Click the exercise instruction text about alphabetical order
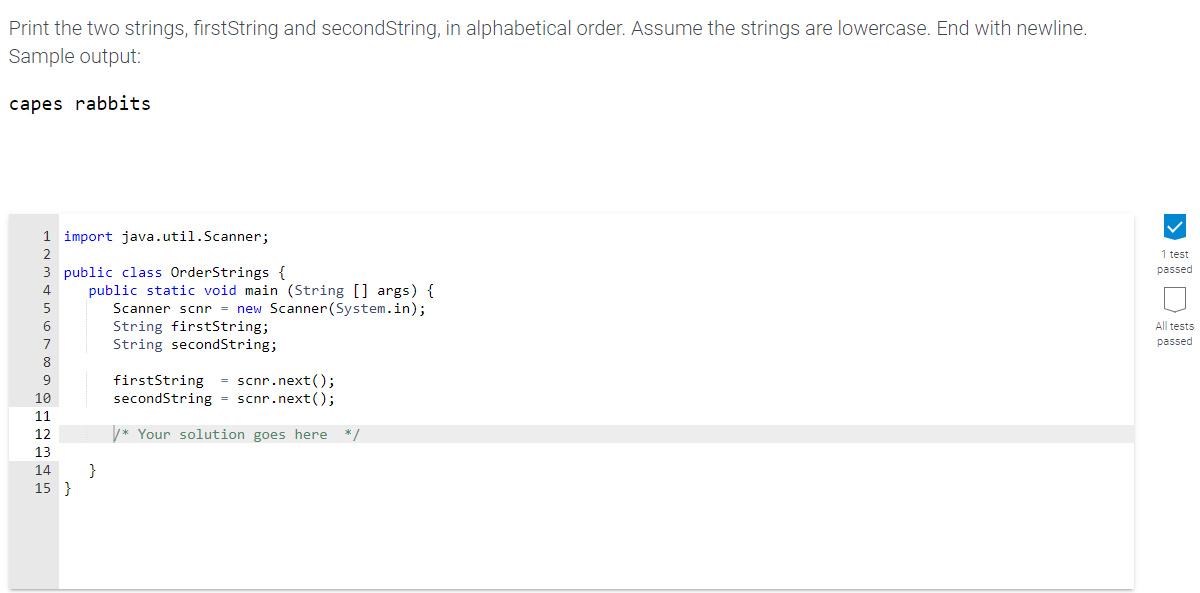Viewport: 1200px width, 593px height. 400,28
